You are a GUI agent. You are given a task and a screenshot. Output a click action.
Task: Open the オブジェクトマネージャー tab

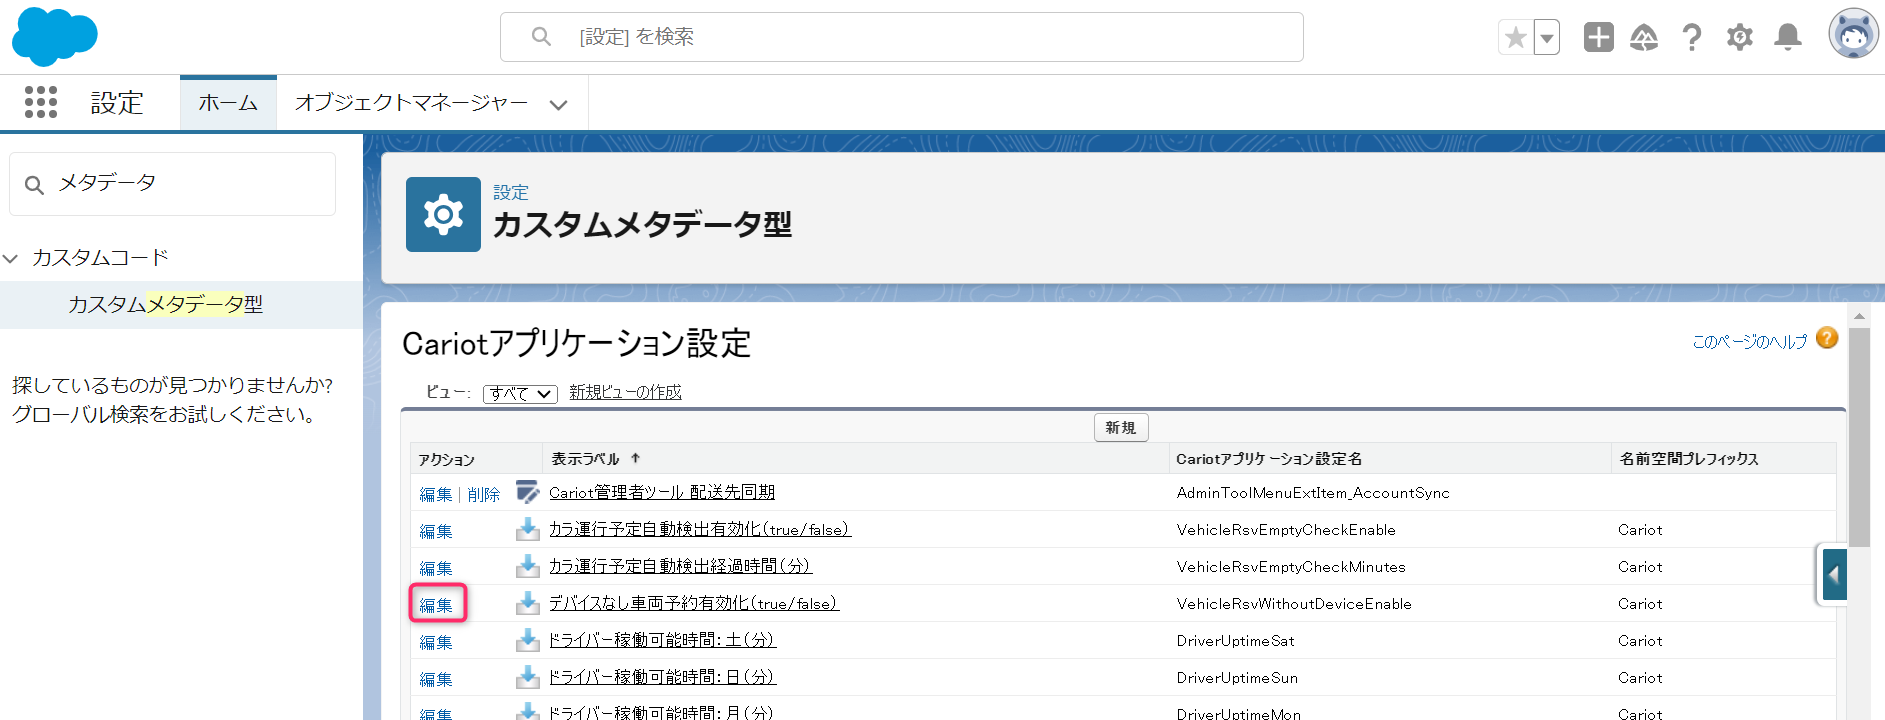pos(411,103)
